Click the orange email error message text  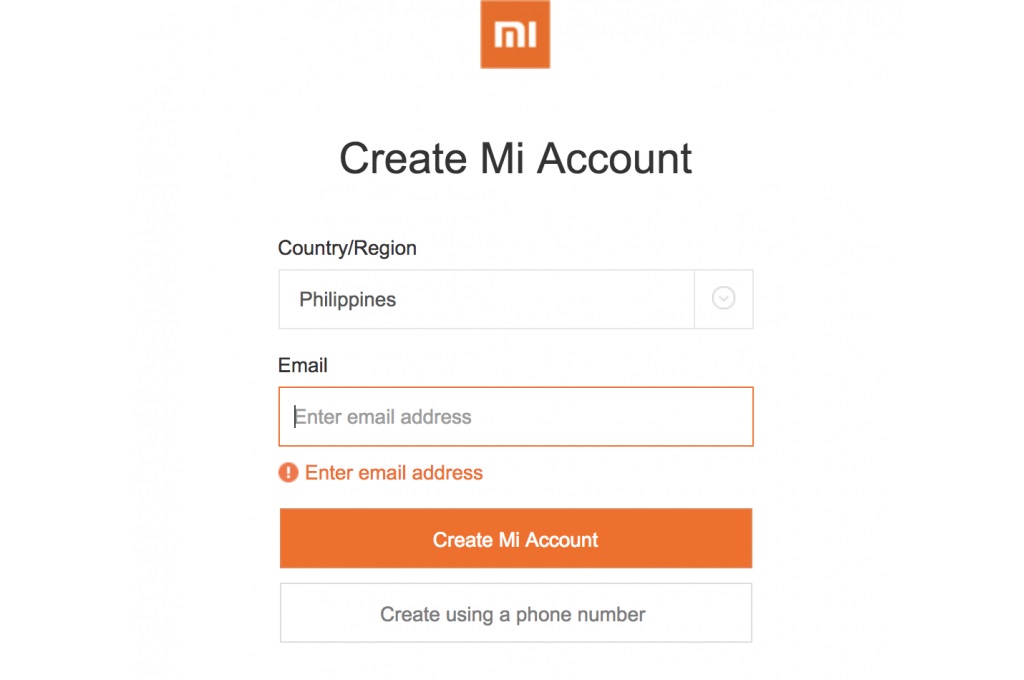(394, 473)
